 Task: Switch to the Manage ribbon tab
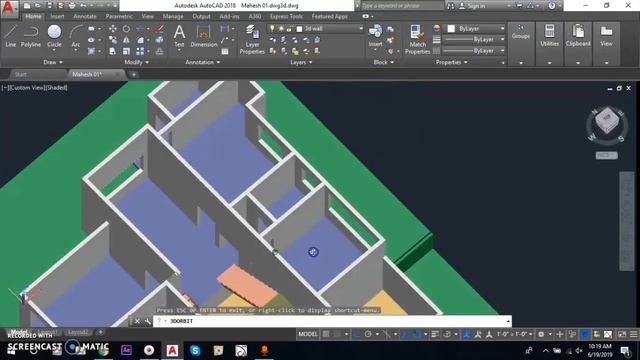[173, 16]
